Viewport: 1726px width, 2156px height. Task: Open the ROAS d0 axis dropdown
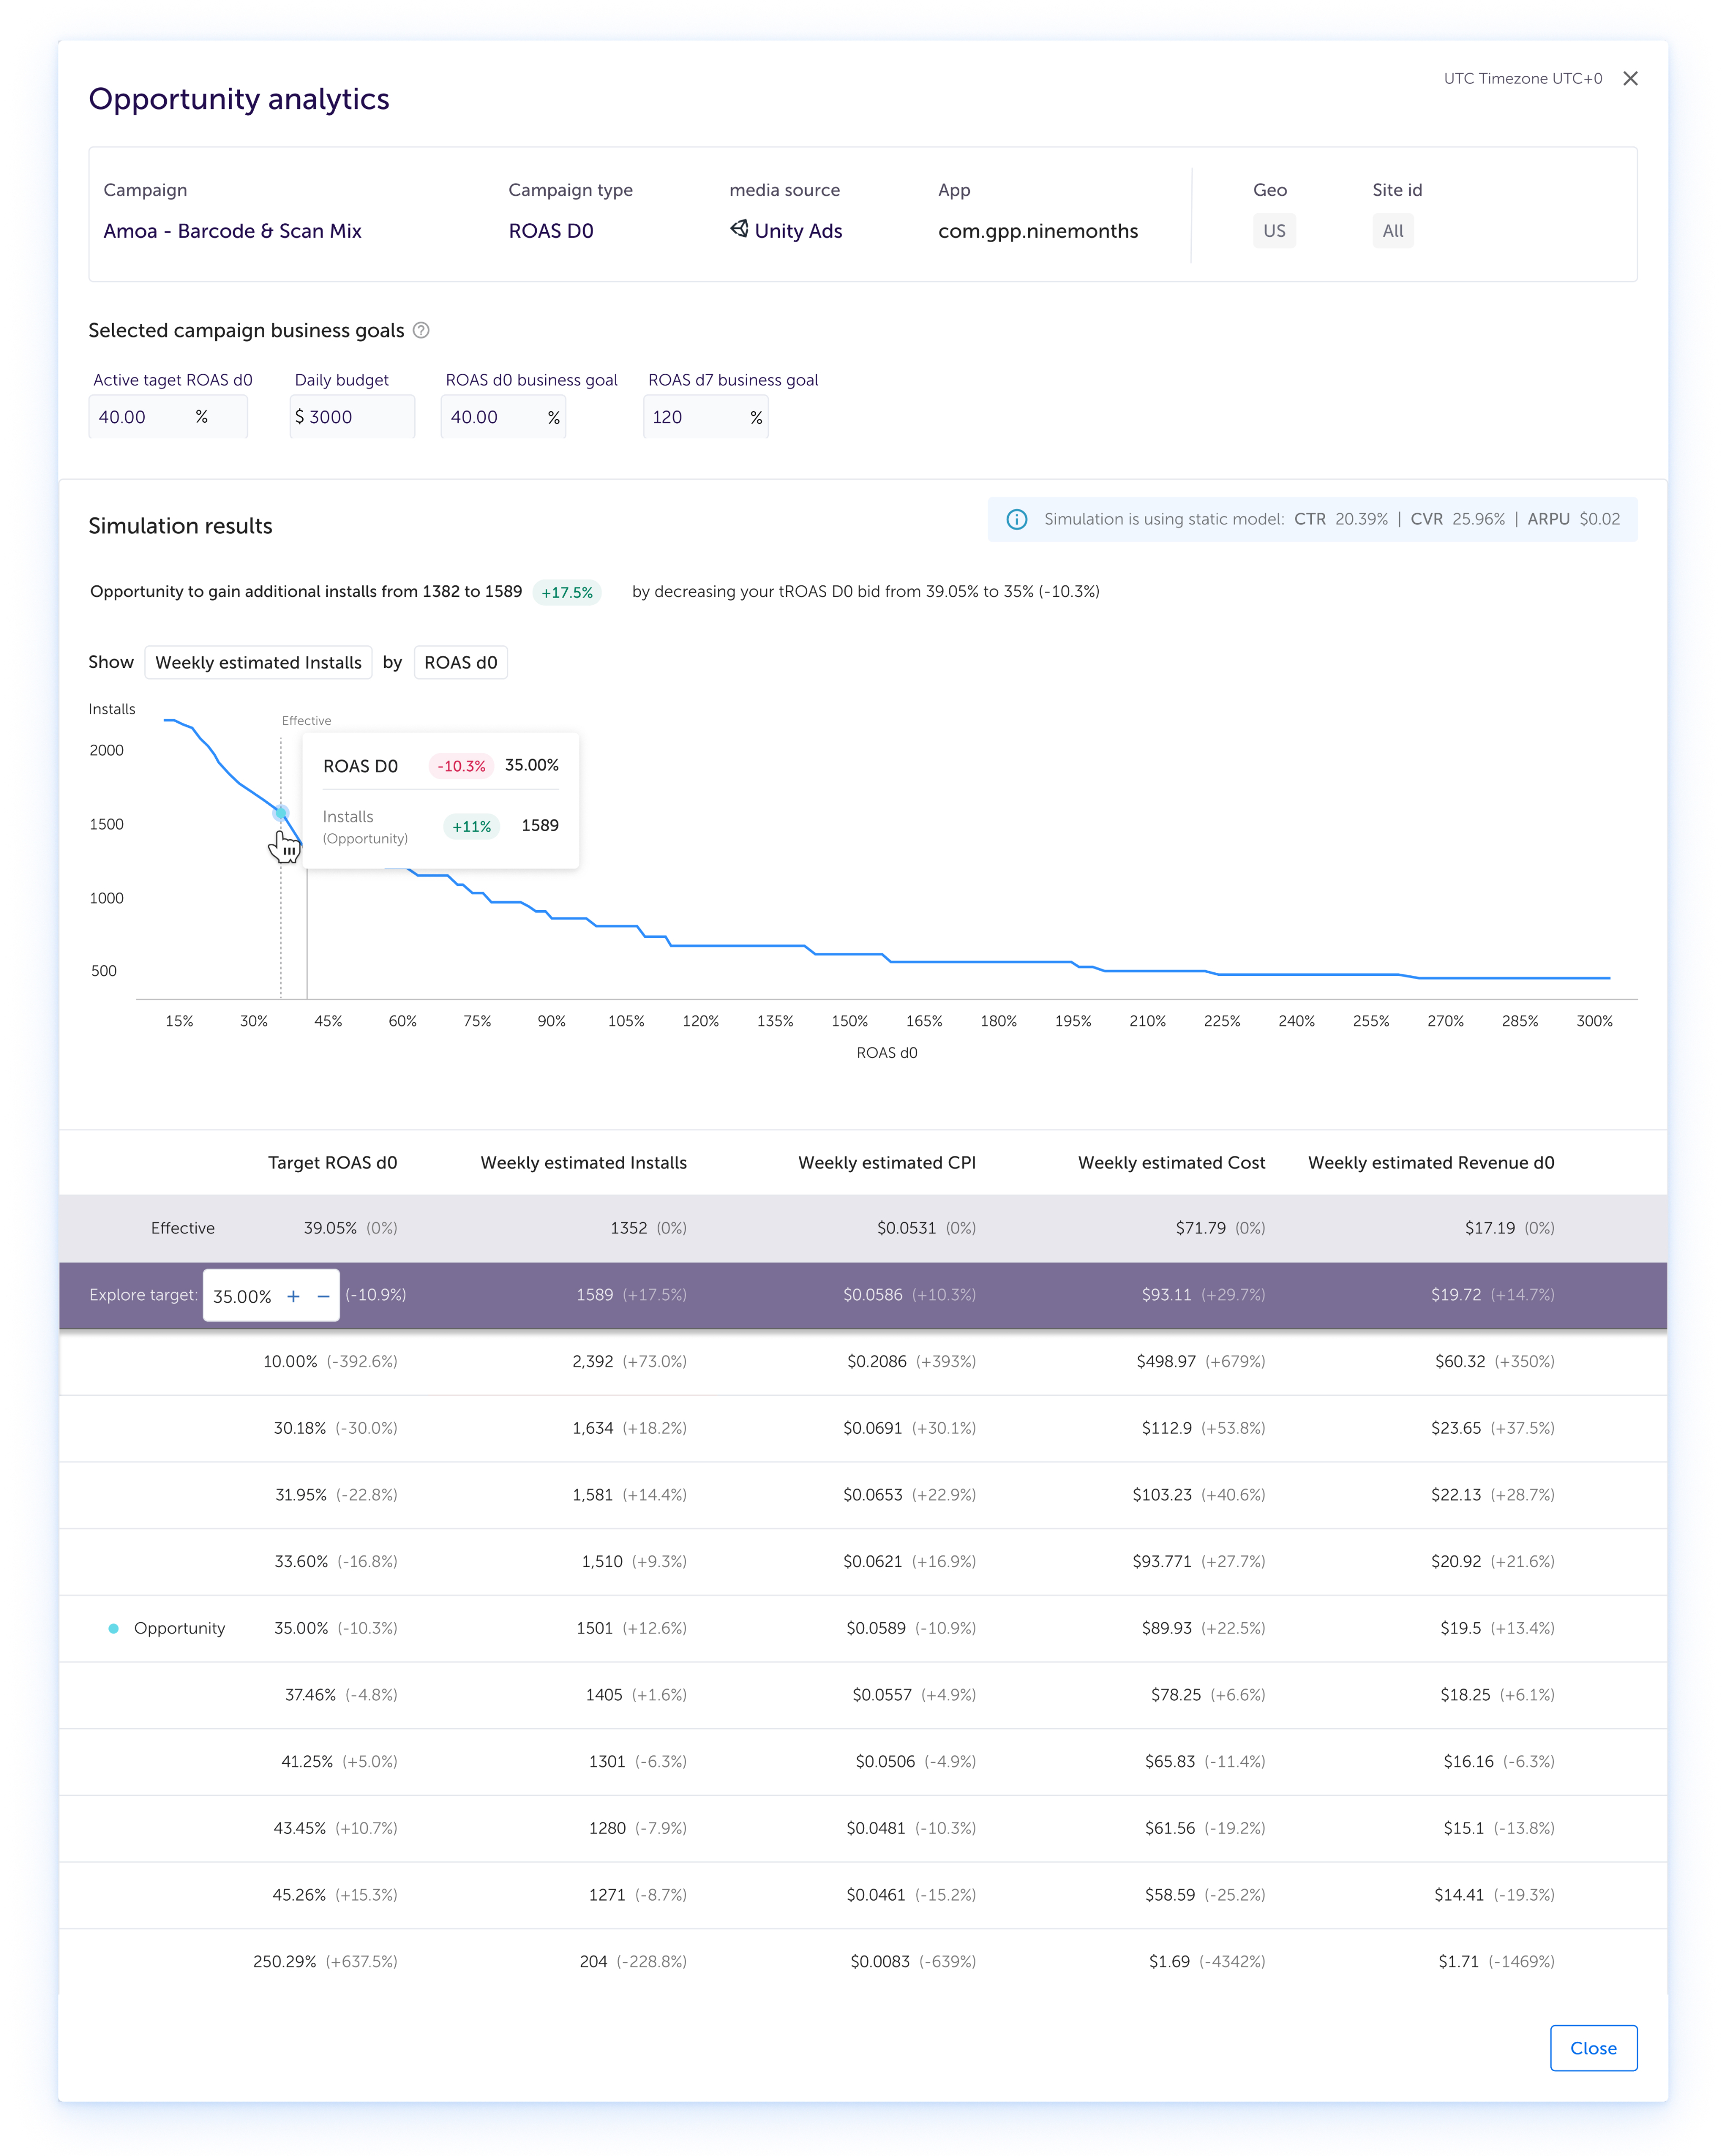click(460, 663)
